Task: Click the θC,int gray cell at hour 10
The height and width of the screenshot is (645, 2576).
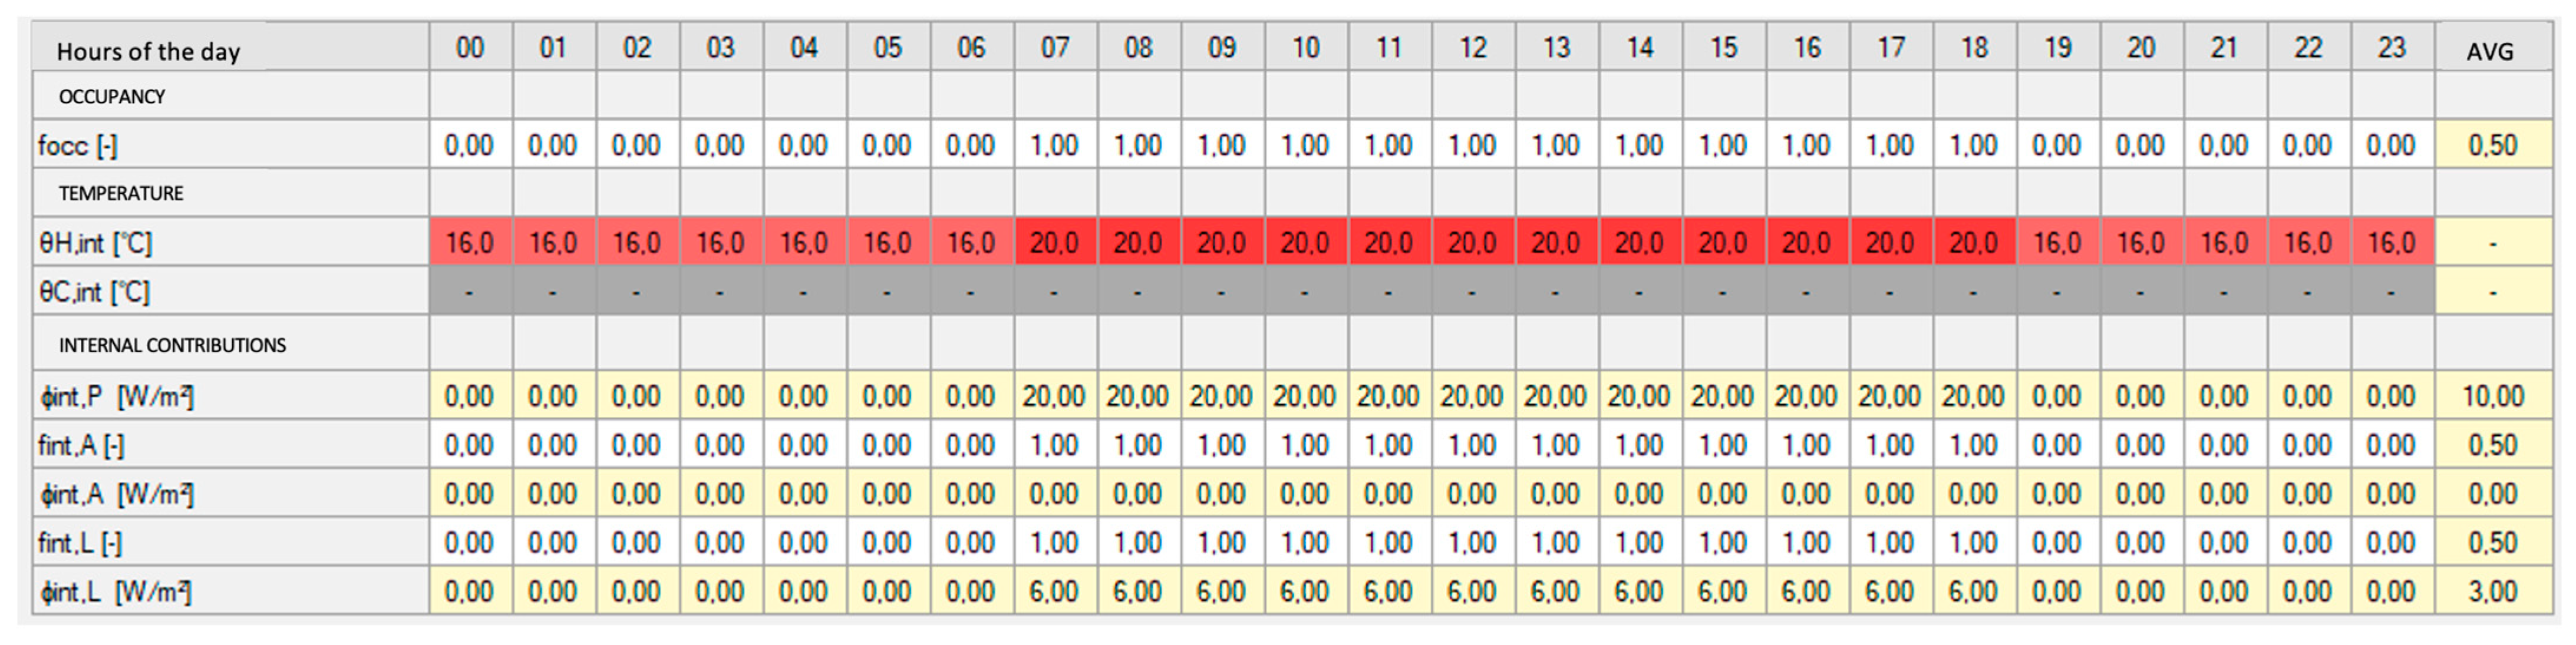Action: (1305, 292)
